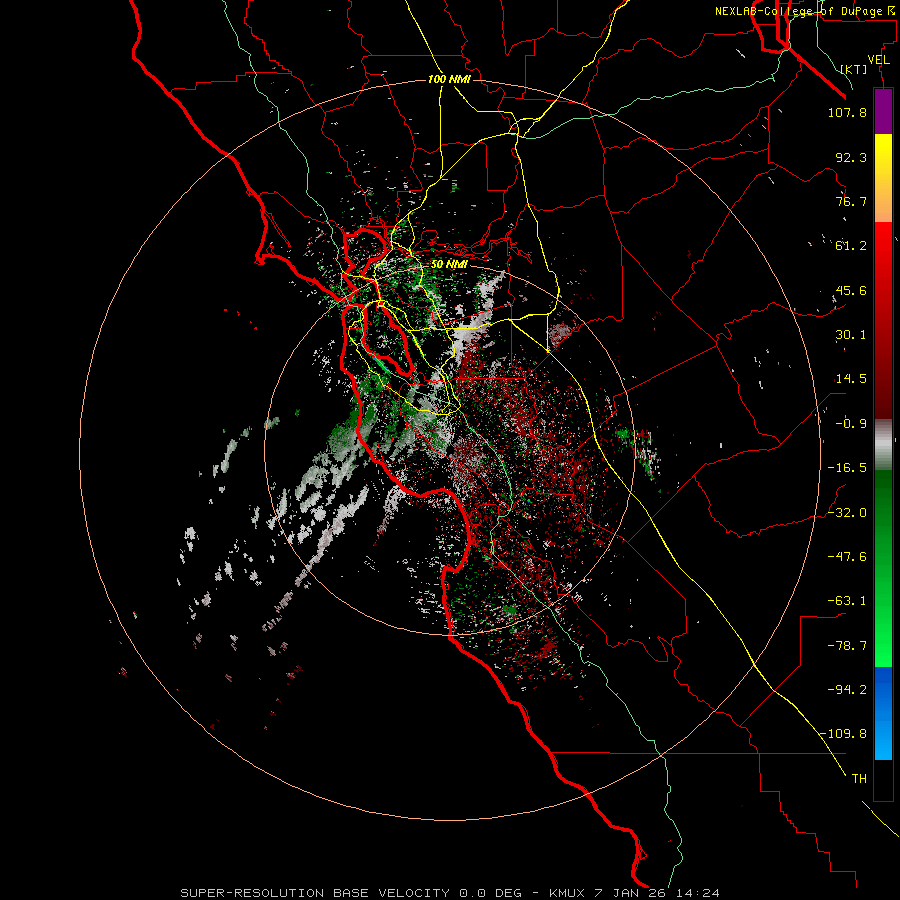Click the -94.2 legend value
The height and width of the screenshot is (900, 900).
point(847,689)
